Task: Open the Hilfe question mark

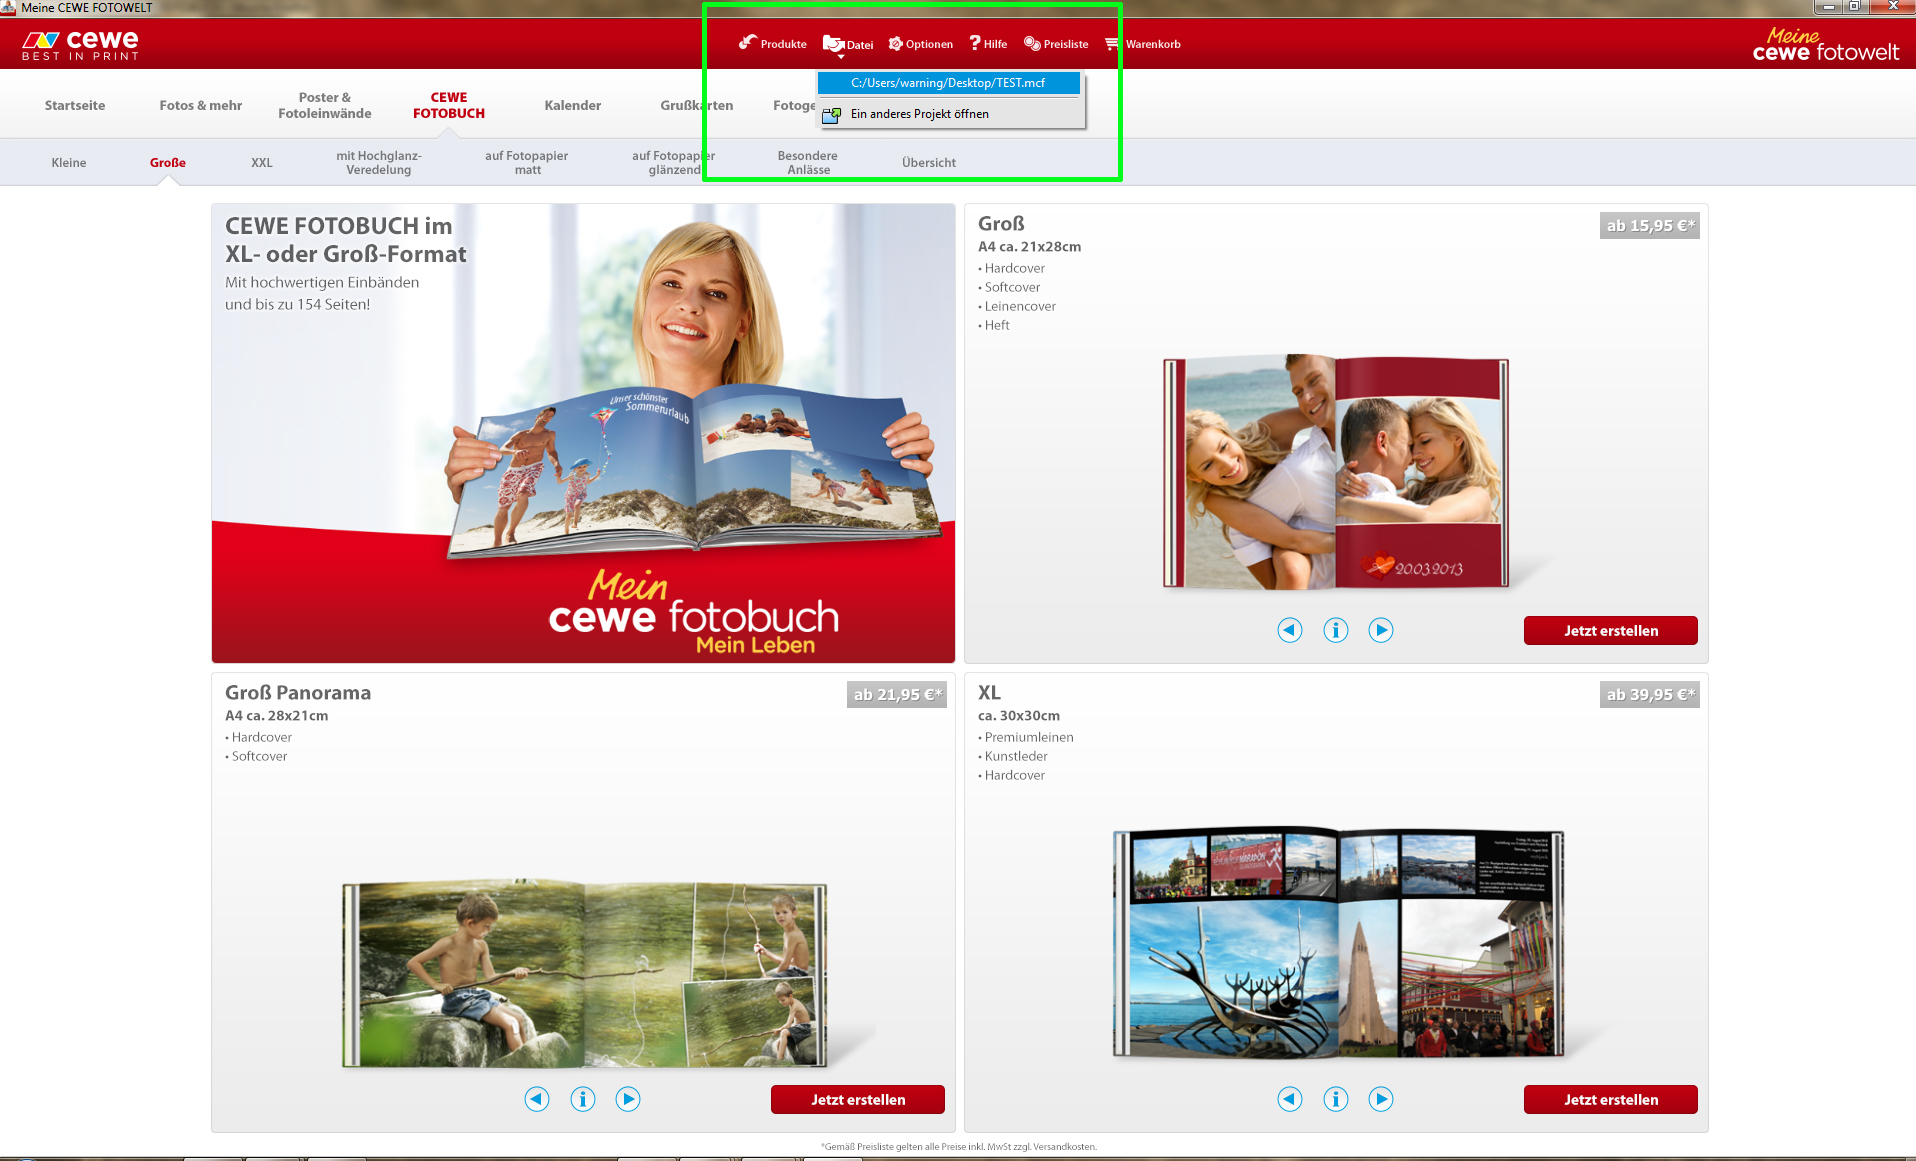Action: pos(988,44)
